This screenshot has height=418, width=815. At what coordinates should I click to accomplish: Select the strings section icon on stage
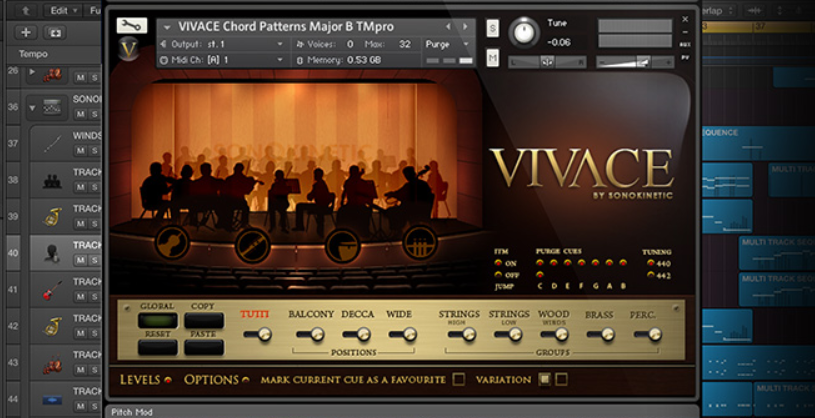pyautogui.click(x=172, y=242)
